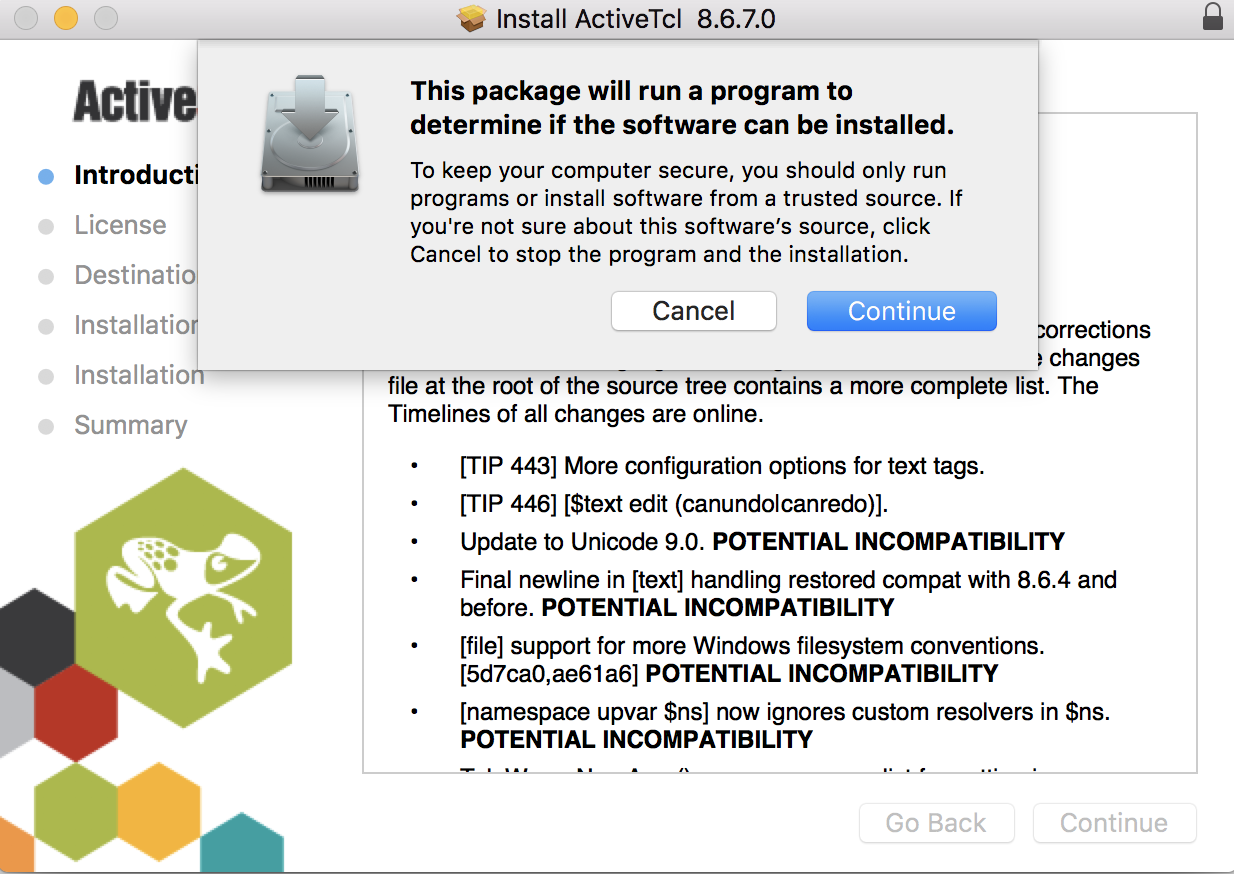
Task: Click the installer disk icon in the dialog
Action: [x=309, y=133]
